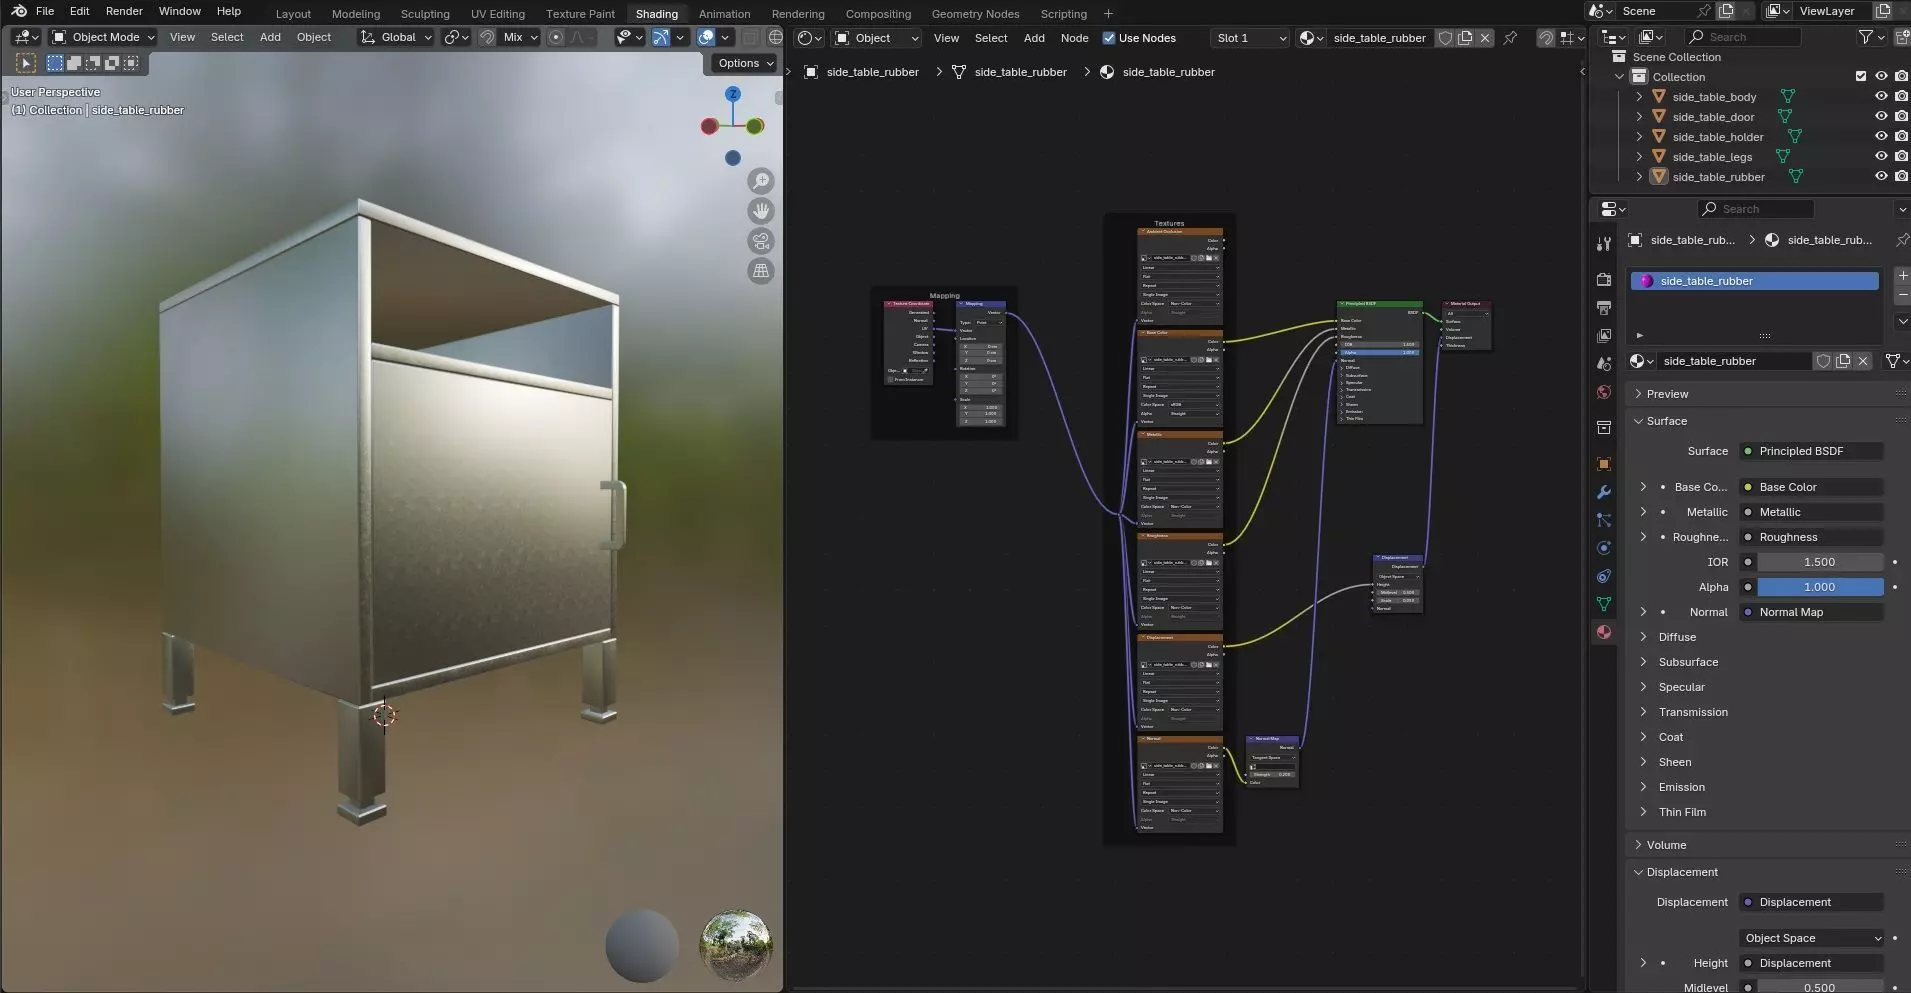Switch perspective/orthographic grid gizmo icon

coord(761,271)
